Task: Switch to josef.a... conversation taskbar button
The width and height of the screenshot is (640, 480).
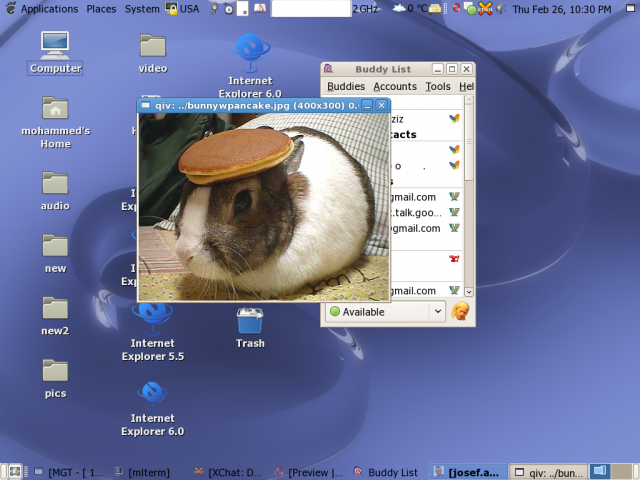Action: pyautogui.click(x=468, y=472)
